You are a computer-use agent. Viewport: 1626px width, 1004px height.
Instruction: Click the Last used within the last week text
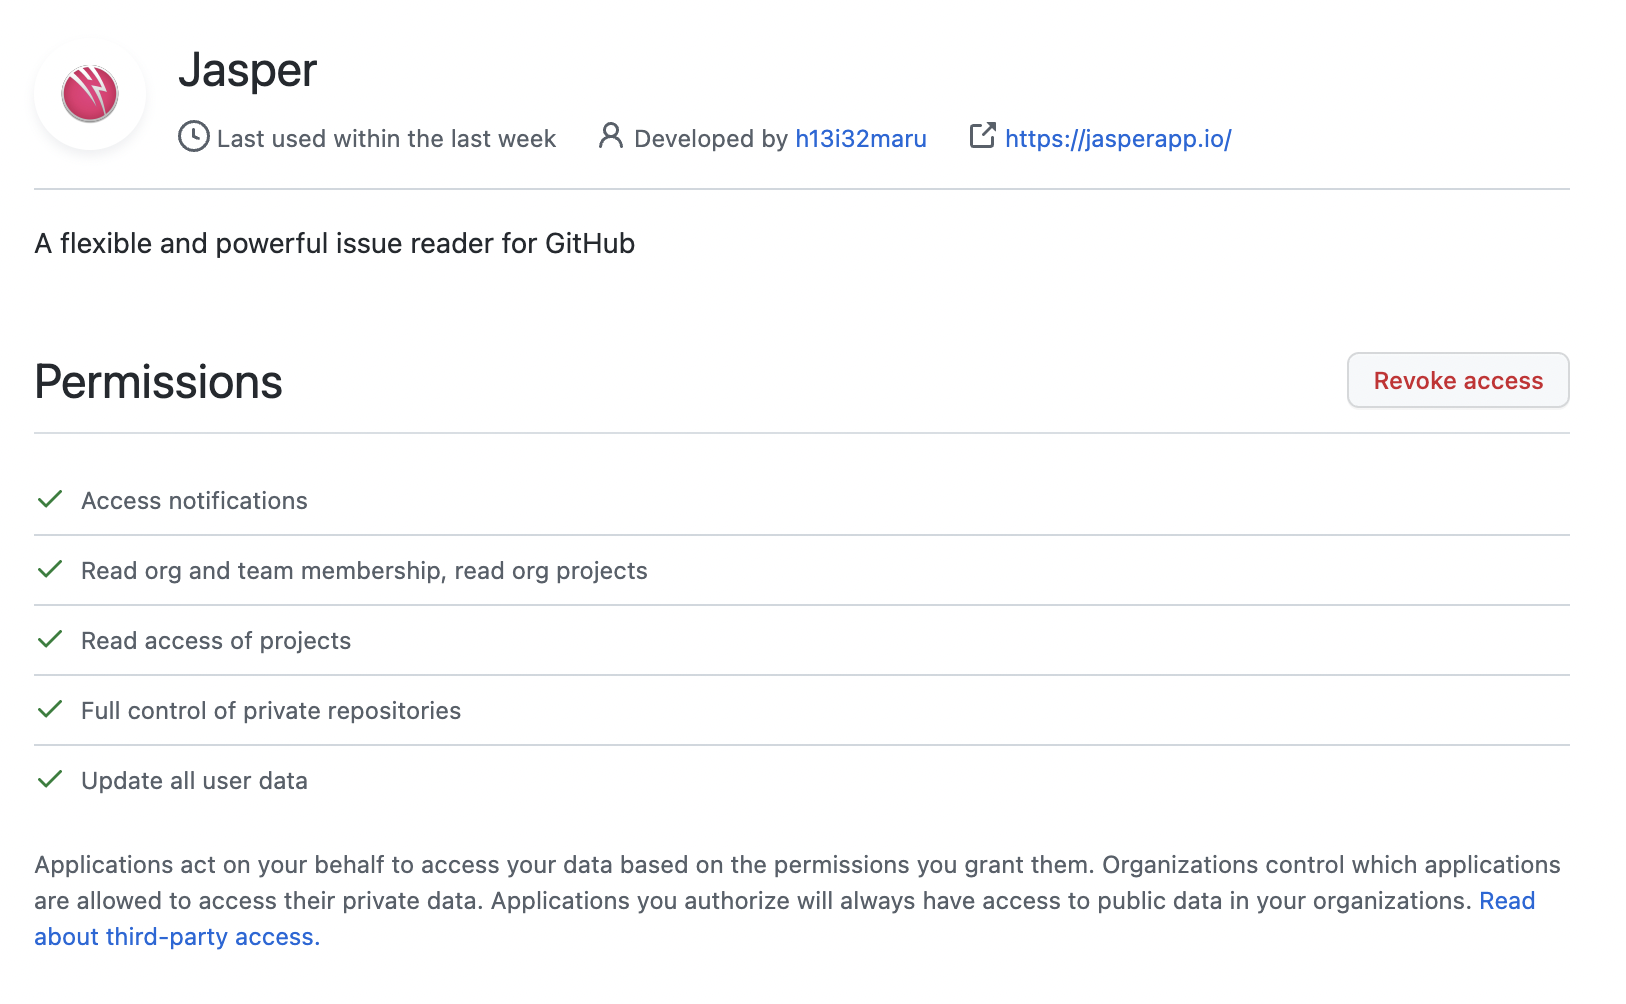[x=386, y=139]
